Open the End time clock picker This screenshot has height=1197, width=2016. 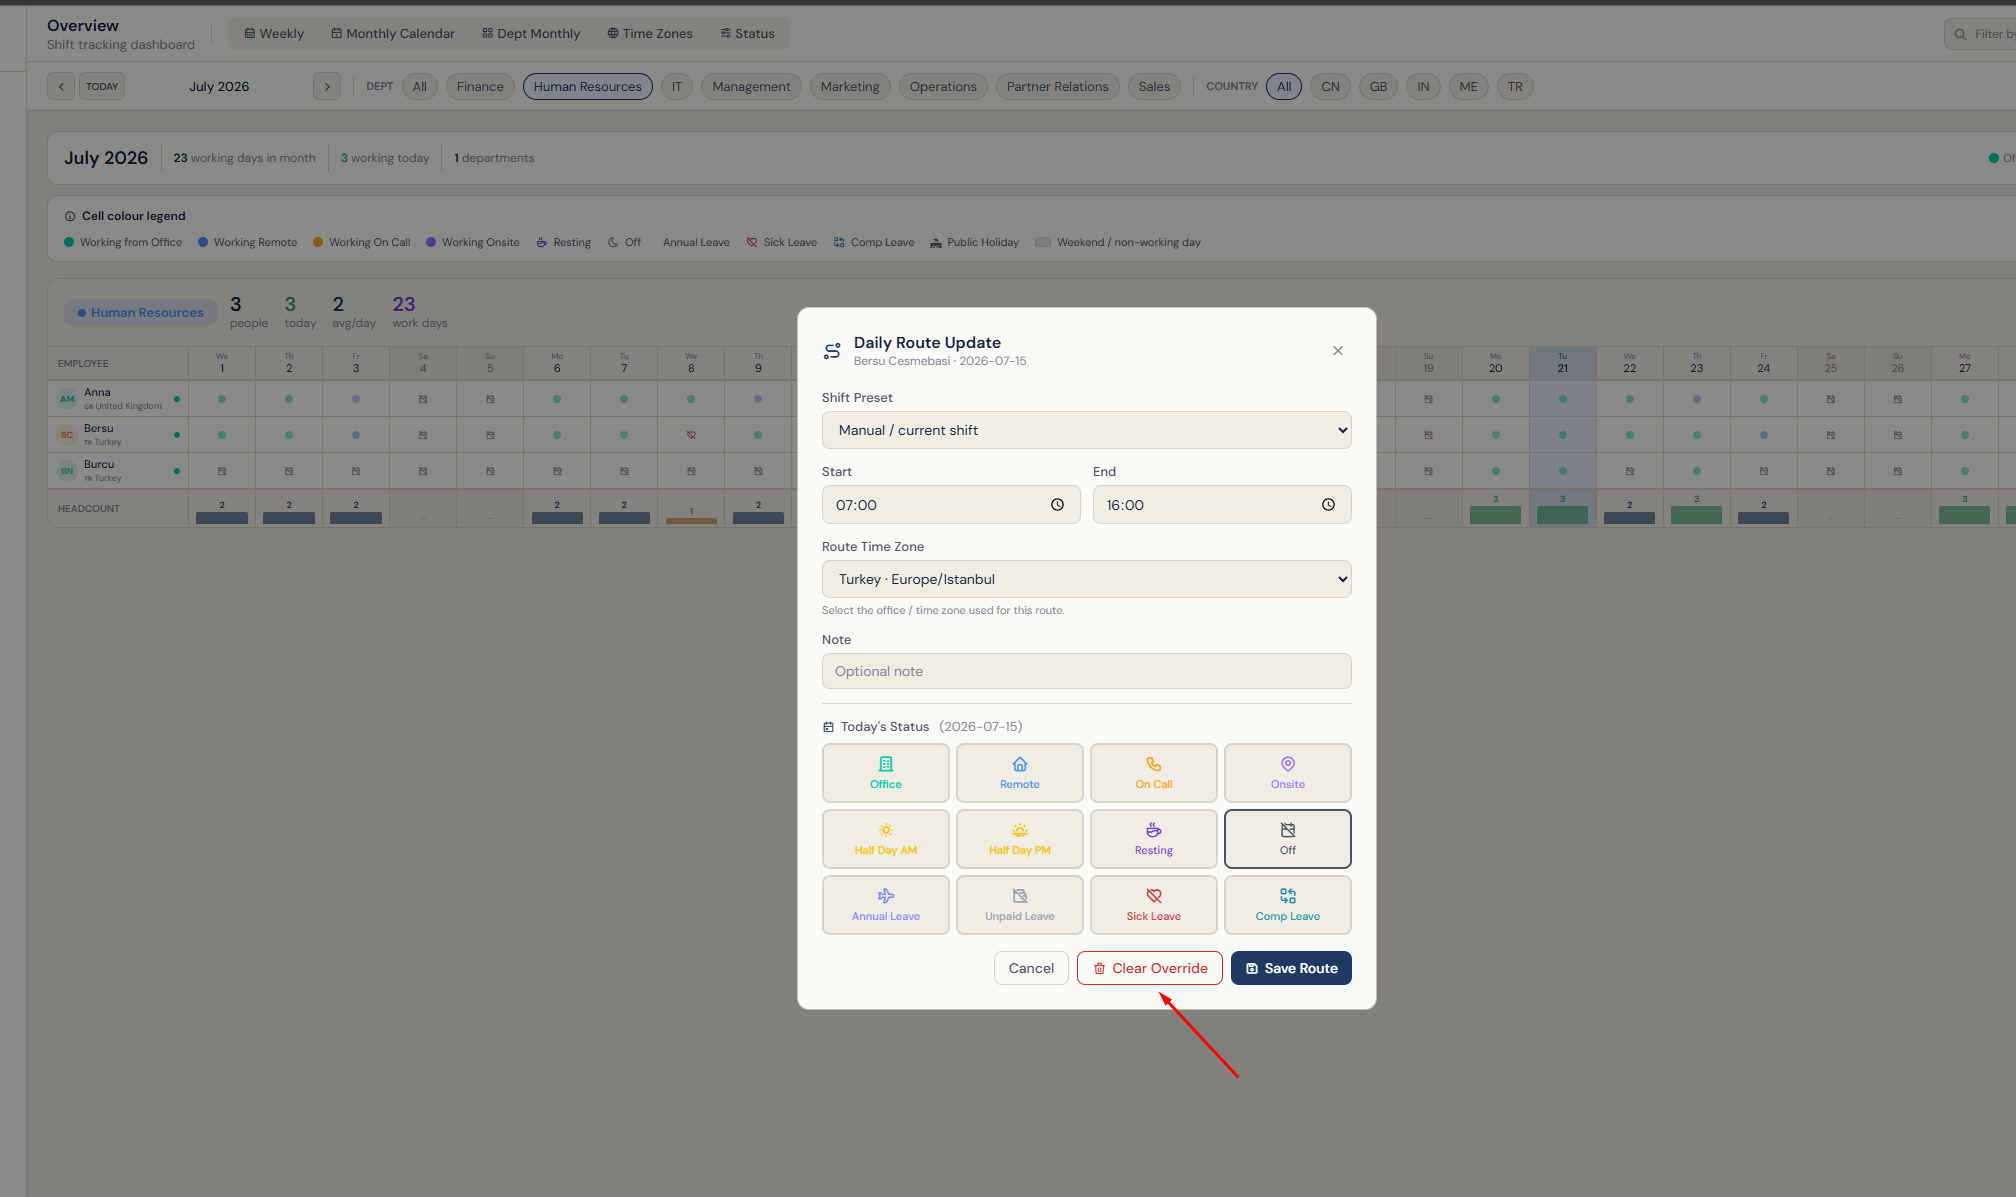click(x=1328, y=505)
